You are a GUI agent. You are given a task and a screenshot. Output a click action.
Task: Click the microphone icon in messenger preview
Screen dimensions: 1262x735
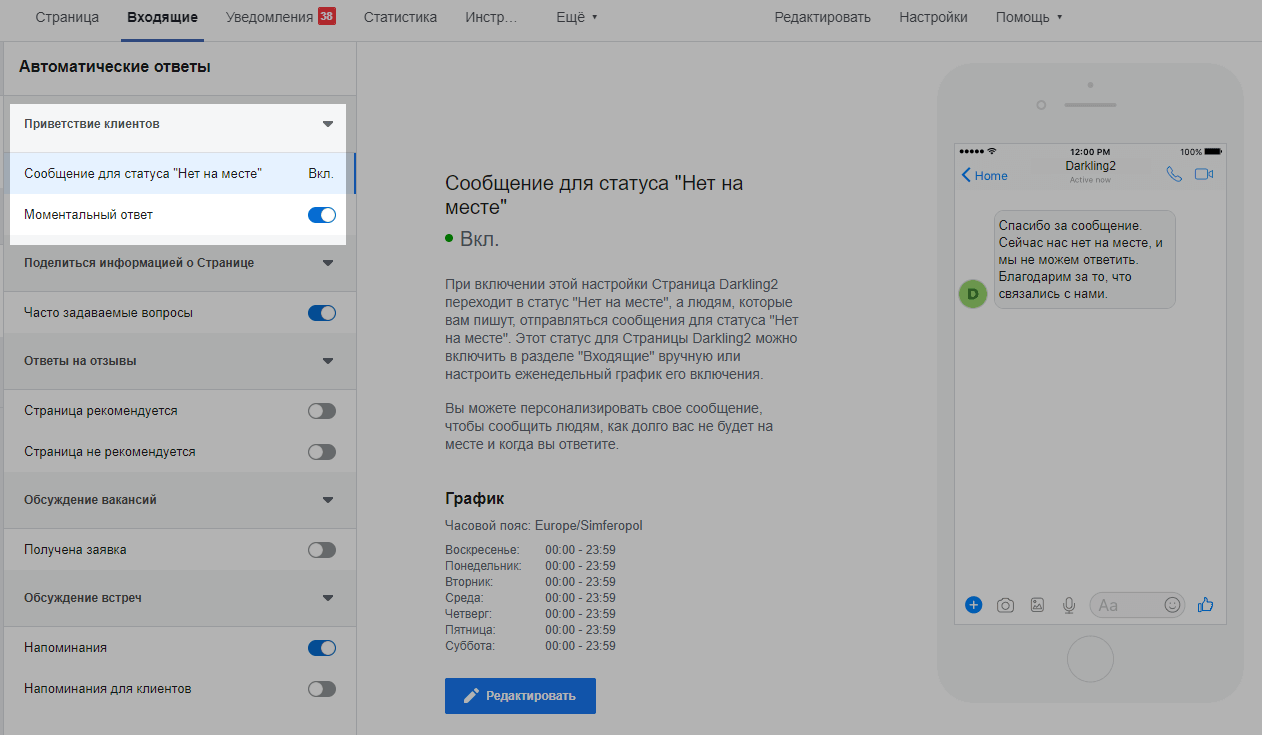(x=1069, y=605)
